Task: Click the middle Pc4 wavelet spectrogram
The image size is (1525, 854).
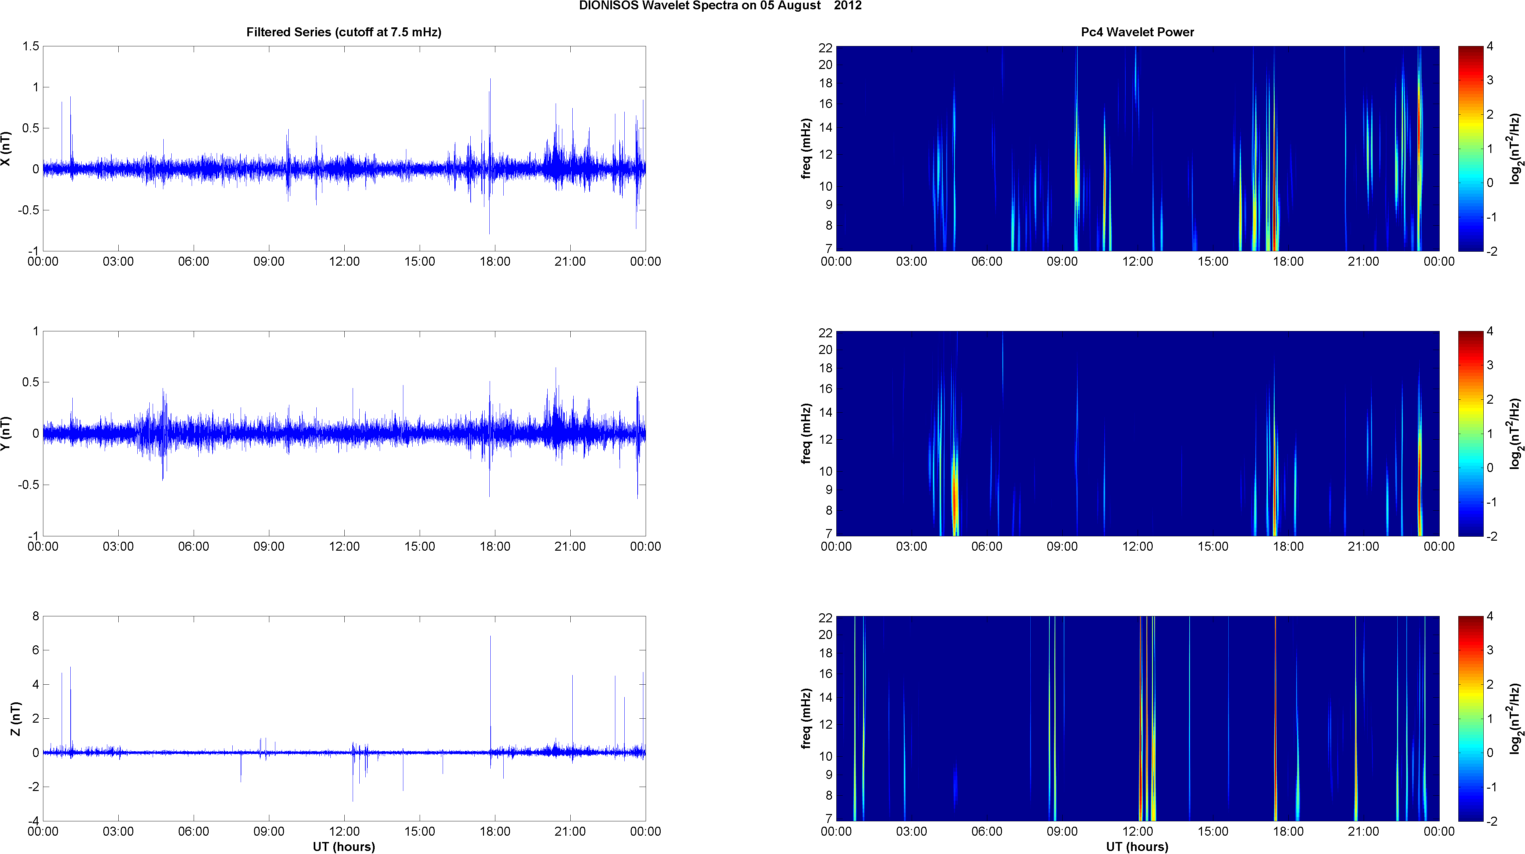Action: 1137,433
